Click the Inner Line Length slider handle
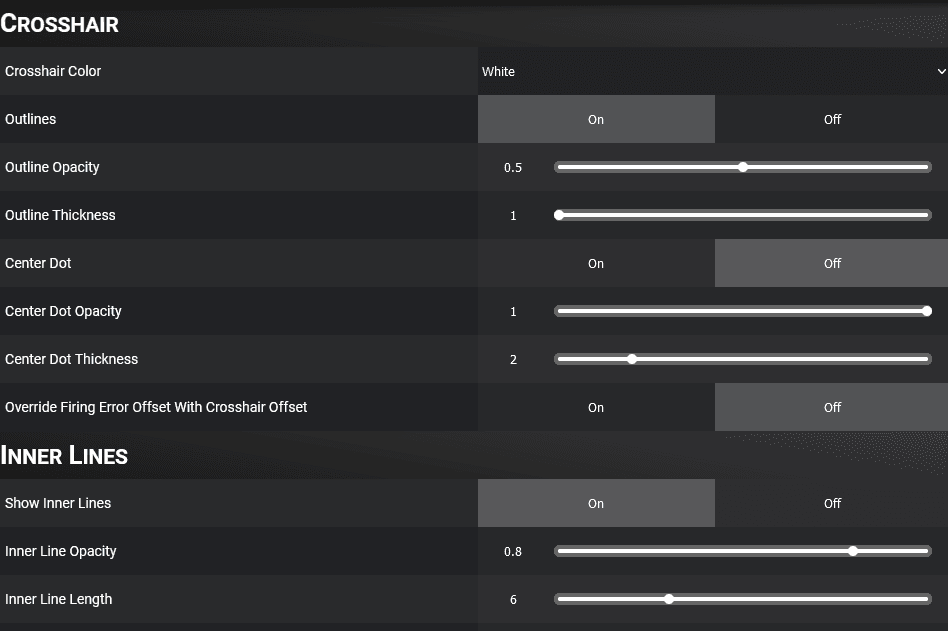948x631 pixels. [668, 599]
